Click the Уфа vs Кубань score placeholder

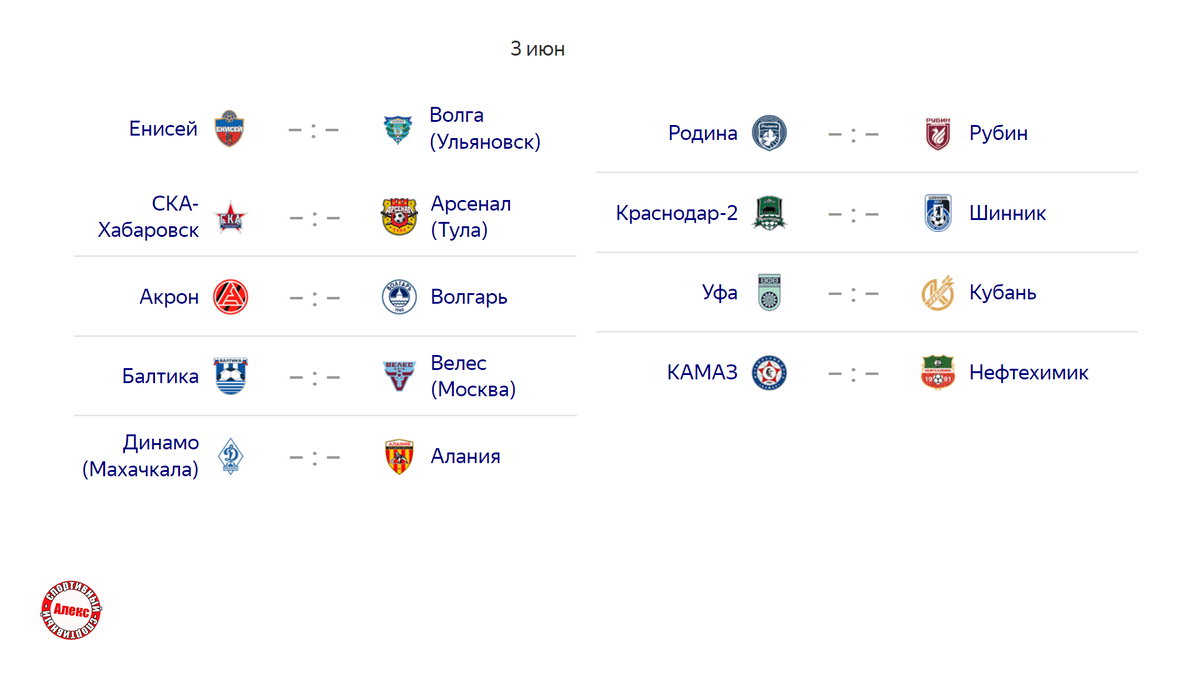pyautogui.click(x=853, y=294)
